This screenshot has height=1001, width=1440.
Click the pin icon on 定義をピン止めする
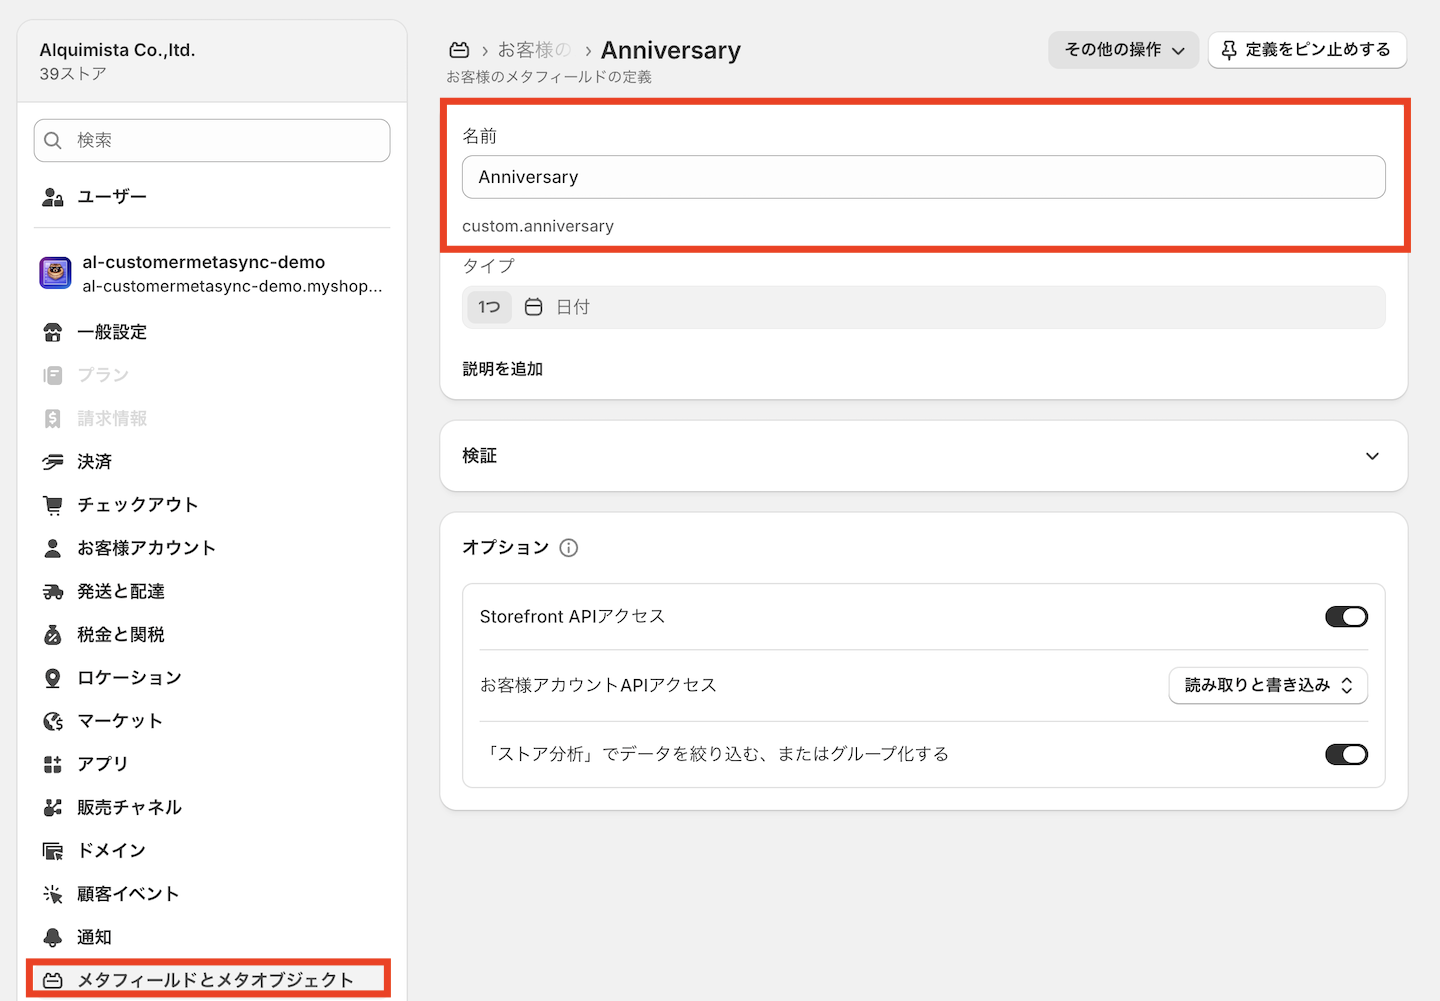[x=1230, y=50]
